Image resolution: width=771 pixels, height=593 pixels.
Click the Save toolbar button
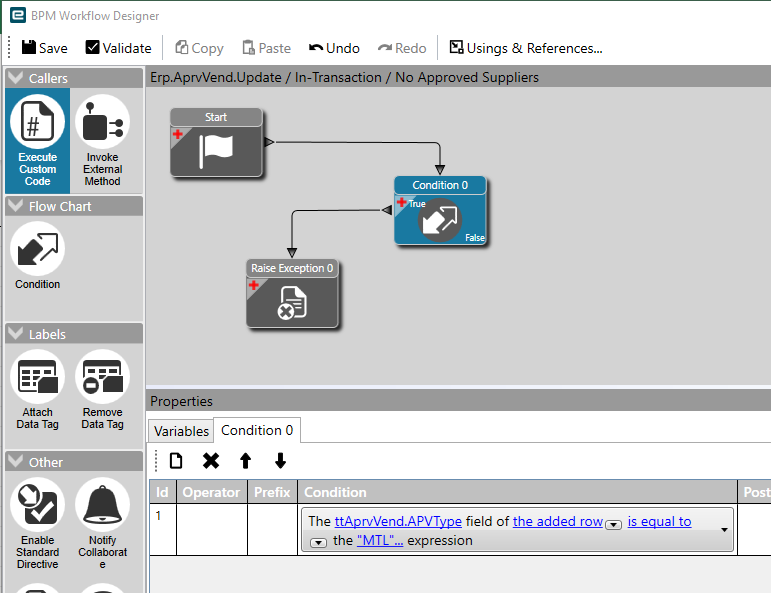click(x=44, y=48)
